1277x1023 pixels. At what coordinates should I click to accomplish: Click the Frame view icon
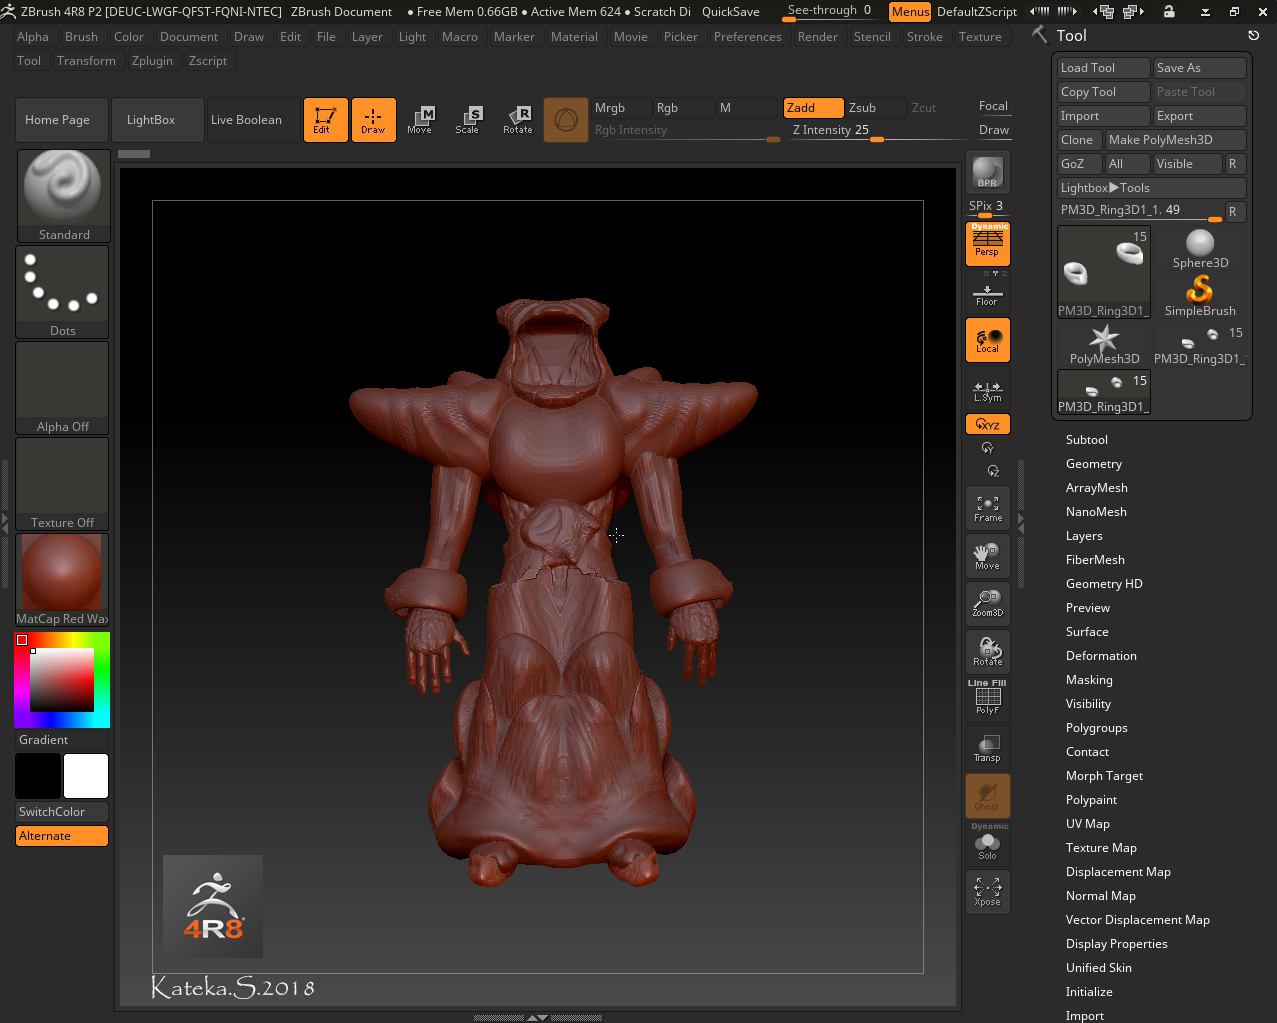tap(987, 509)
